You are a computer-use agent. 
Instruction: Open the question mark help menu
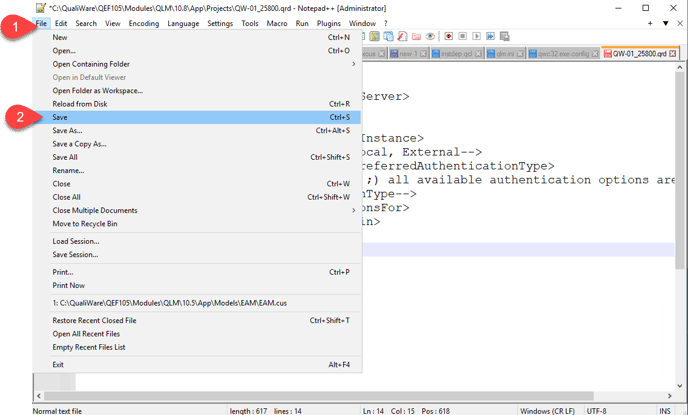tap(386, 23)
